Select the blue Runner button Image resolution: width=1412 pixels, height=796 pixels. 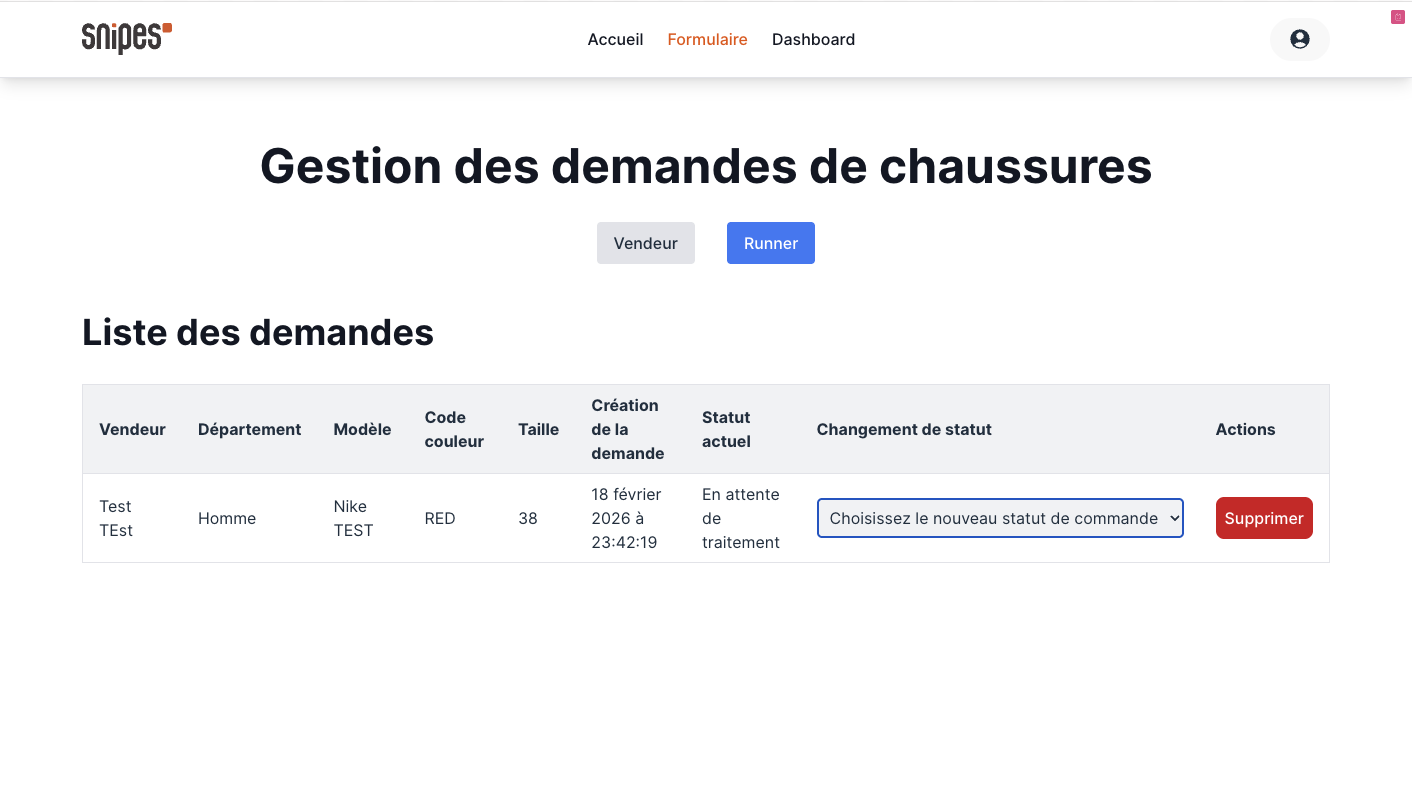click(770, 243)
